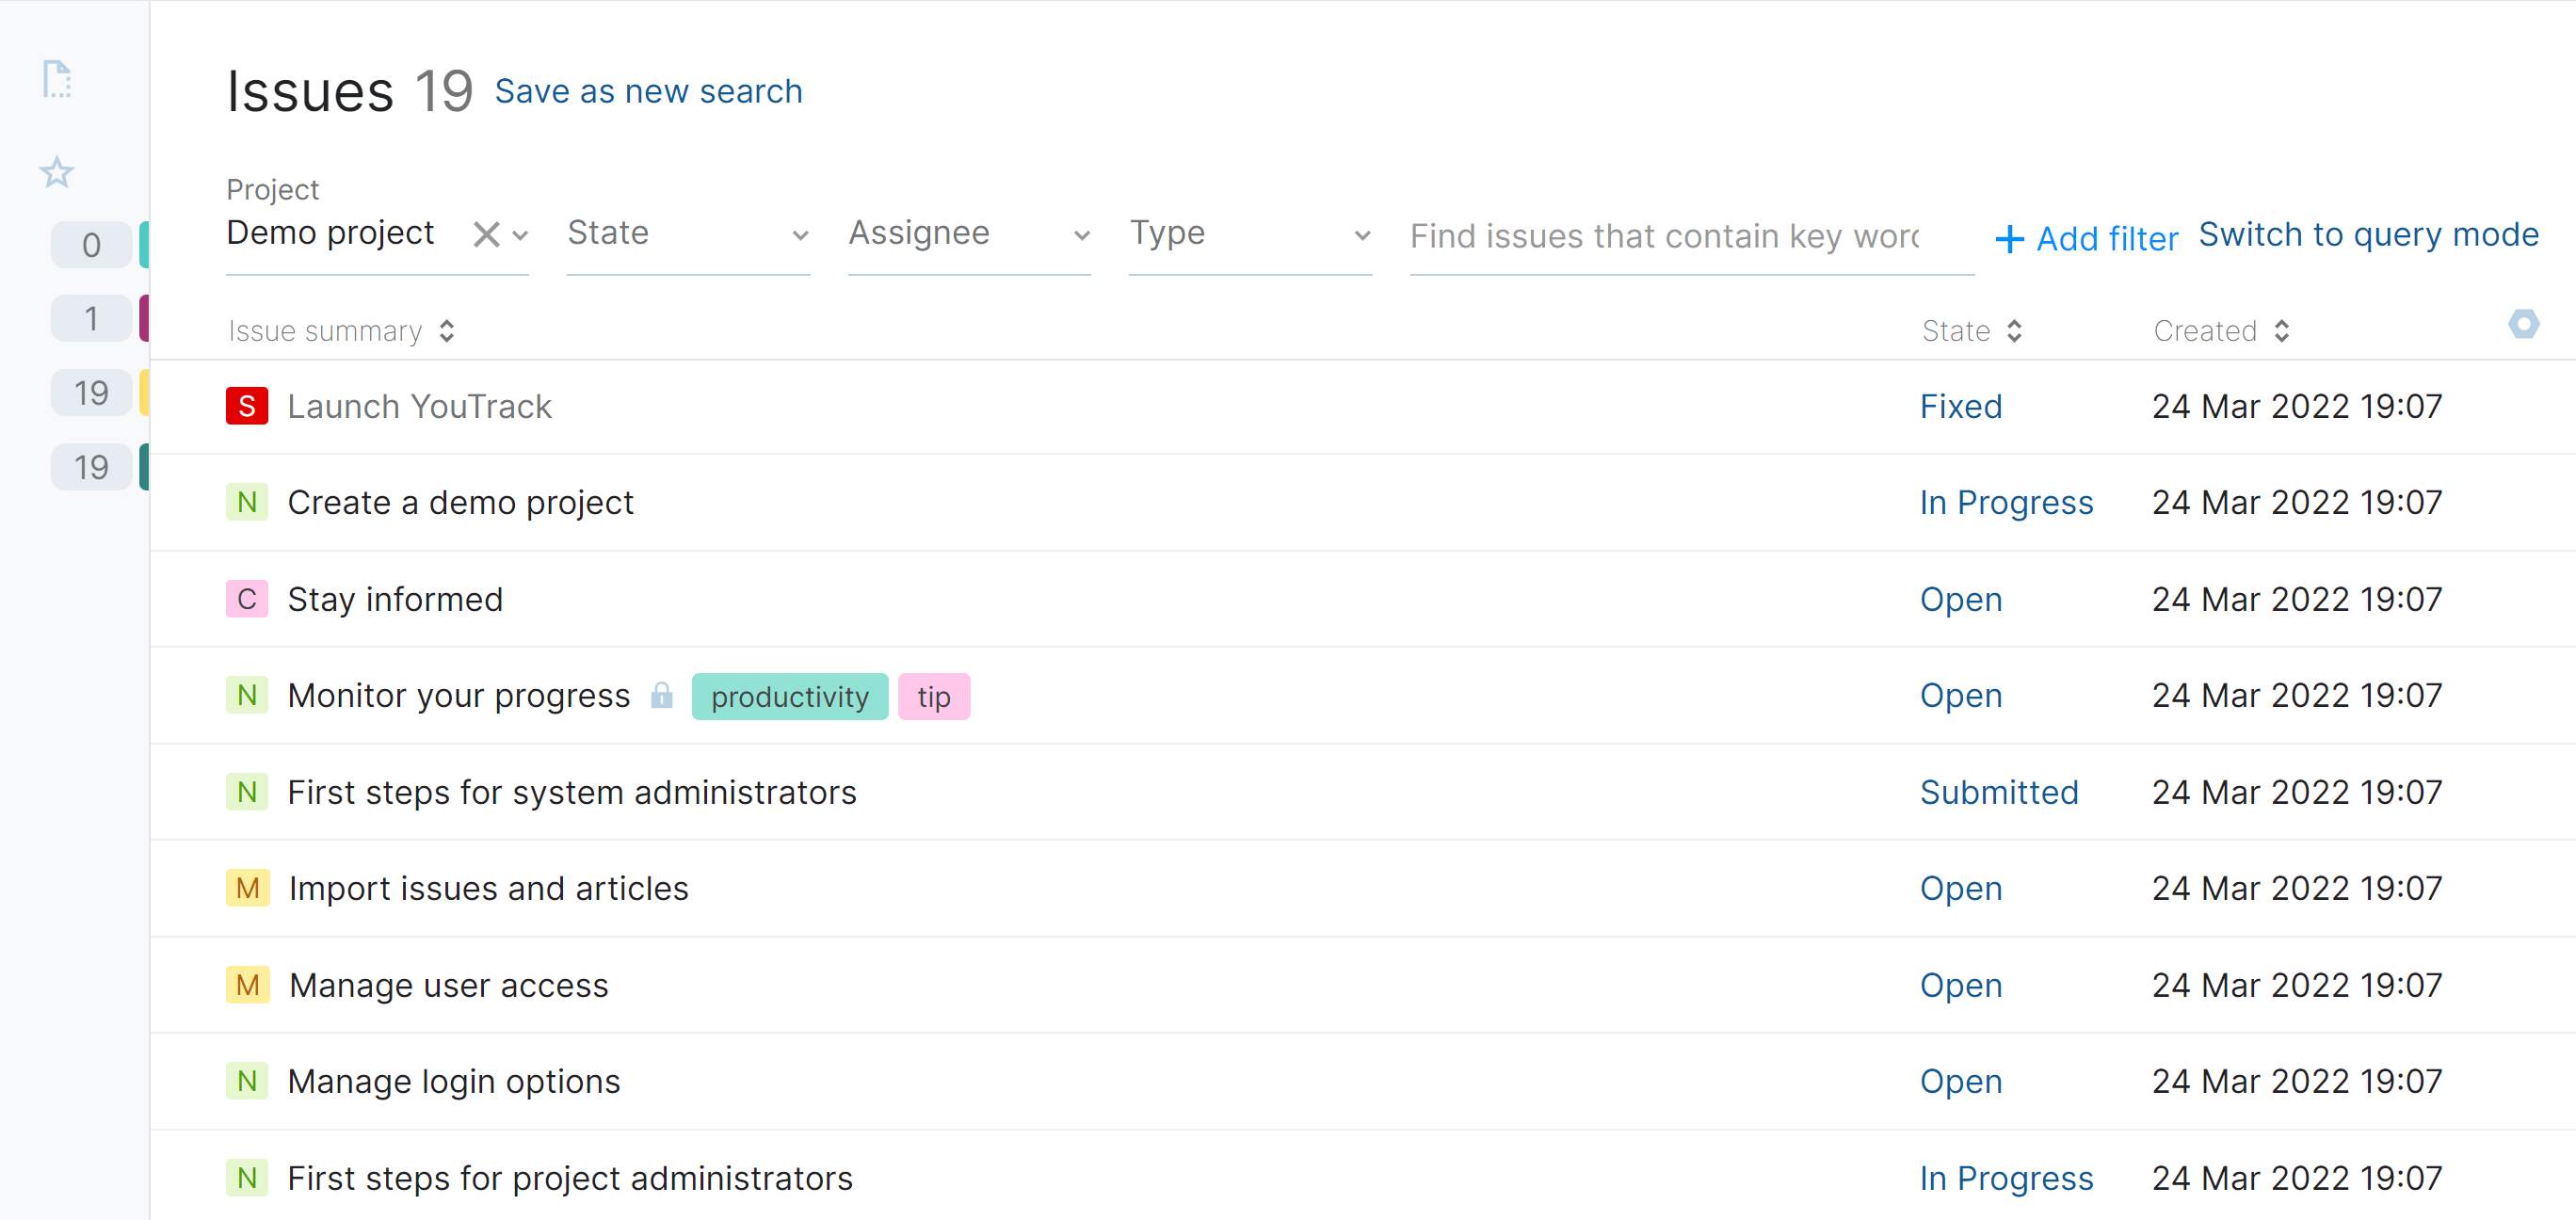Viewport: 2576px width, 1220px height.
Task: Click the pink C priority badge
Action: (246, 599)
